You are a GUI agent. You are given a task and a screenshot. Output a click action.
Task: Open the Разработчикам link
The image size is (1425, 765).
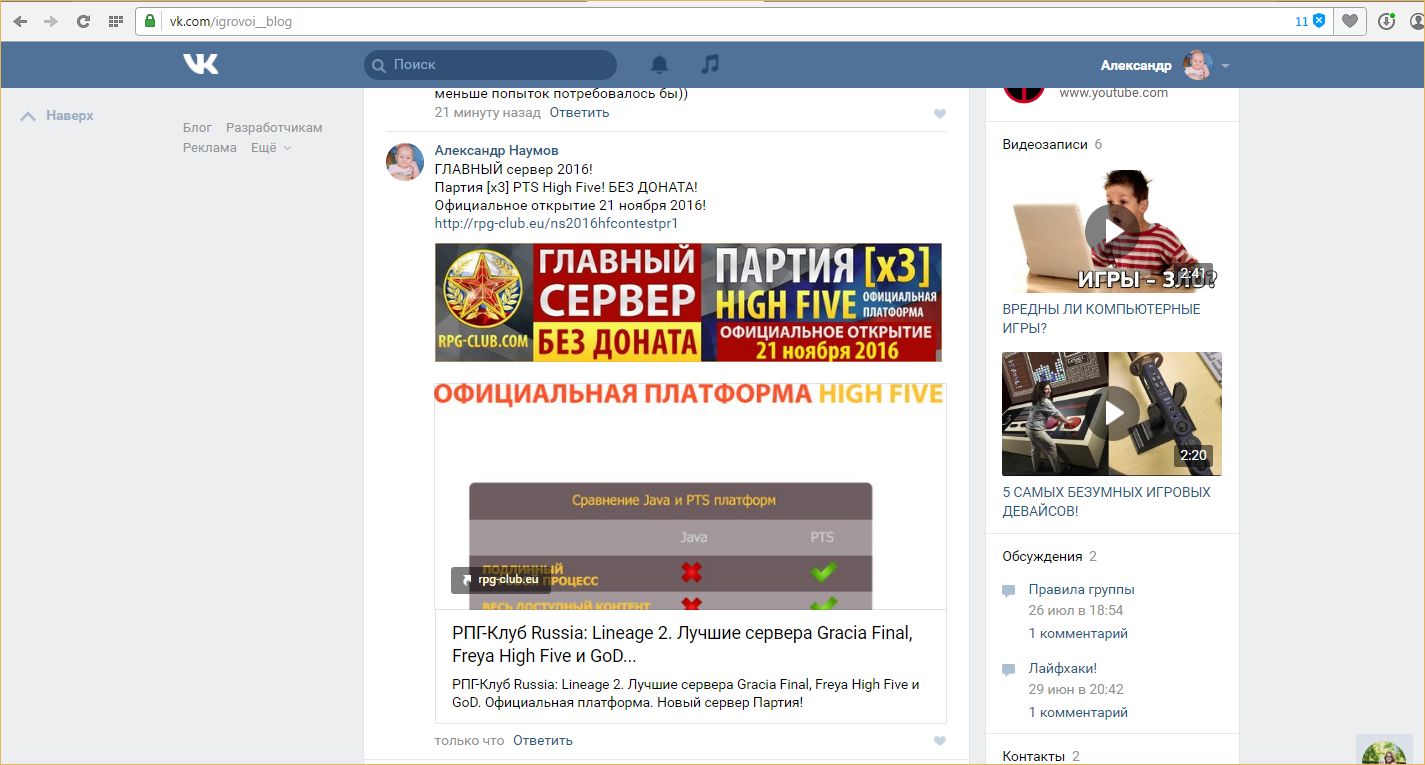274,128
